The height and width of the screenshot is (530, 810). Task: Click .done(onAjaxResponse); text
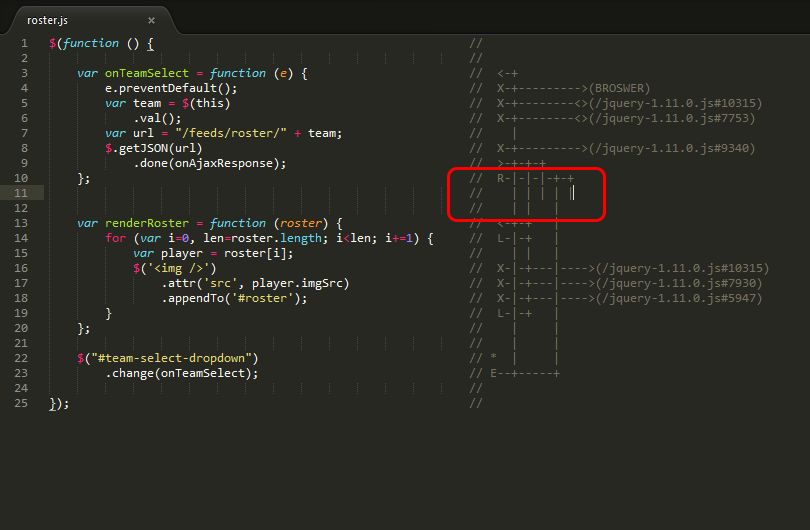click(x=210, y=163)
